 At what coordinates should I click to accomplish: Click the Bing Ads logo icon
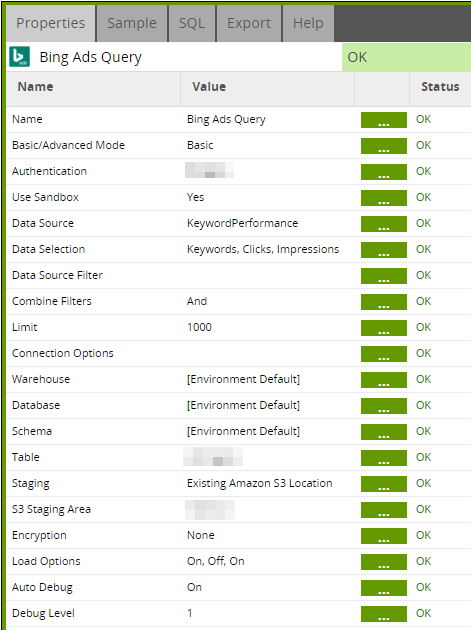click(x=19, y=57)
